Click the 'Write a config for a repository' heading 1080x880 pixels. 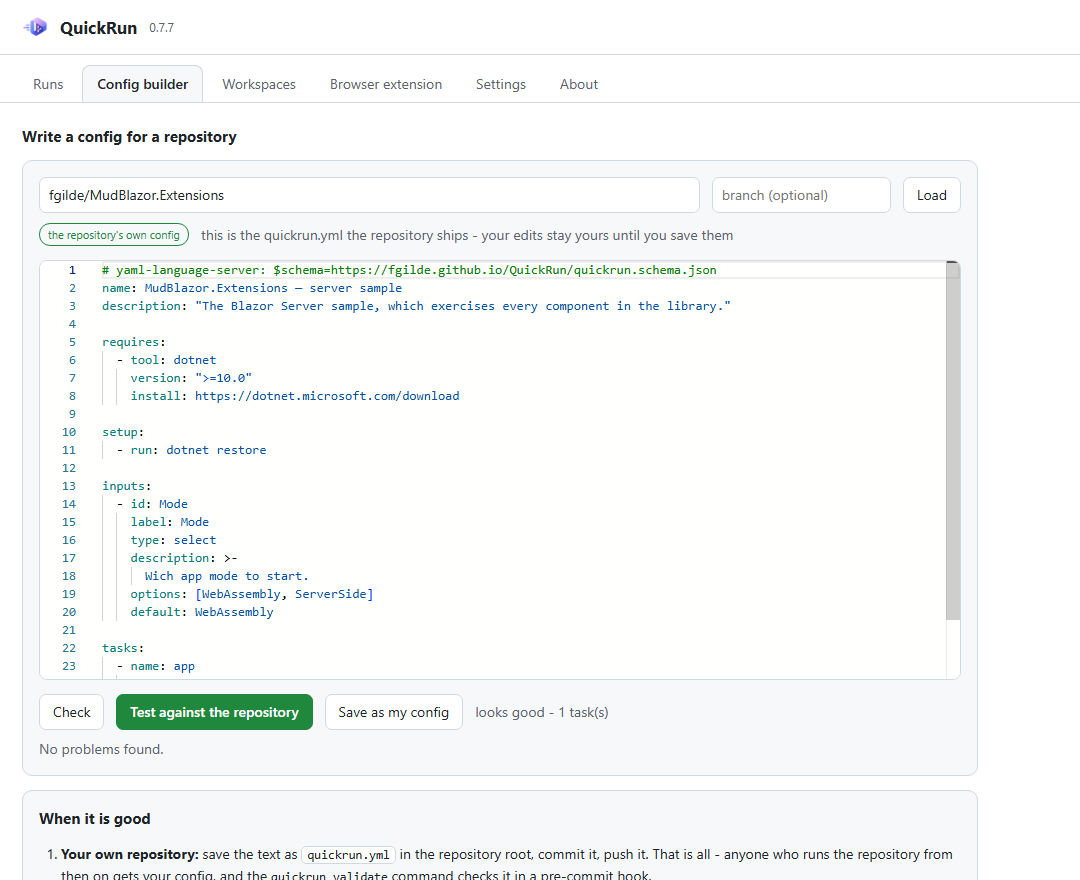(129, 136)
